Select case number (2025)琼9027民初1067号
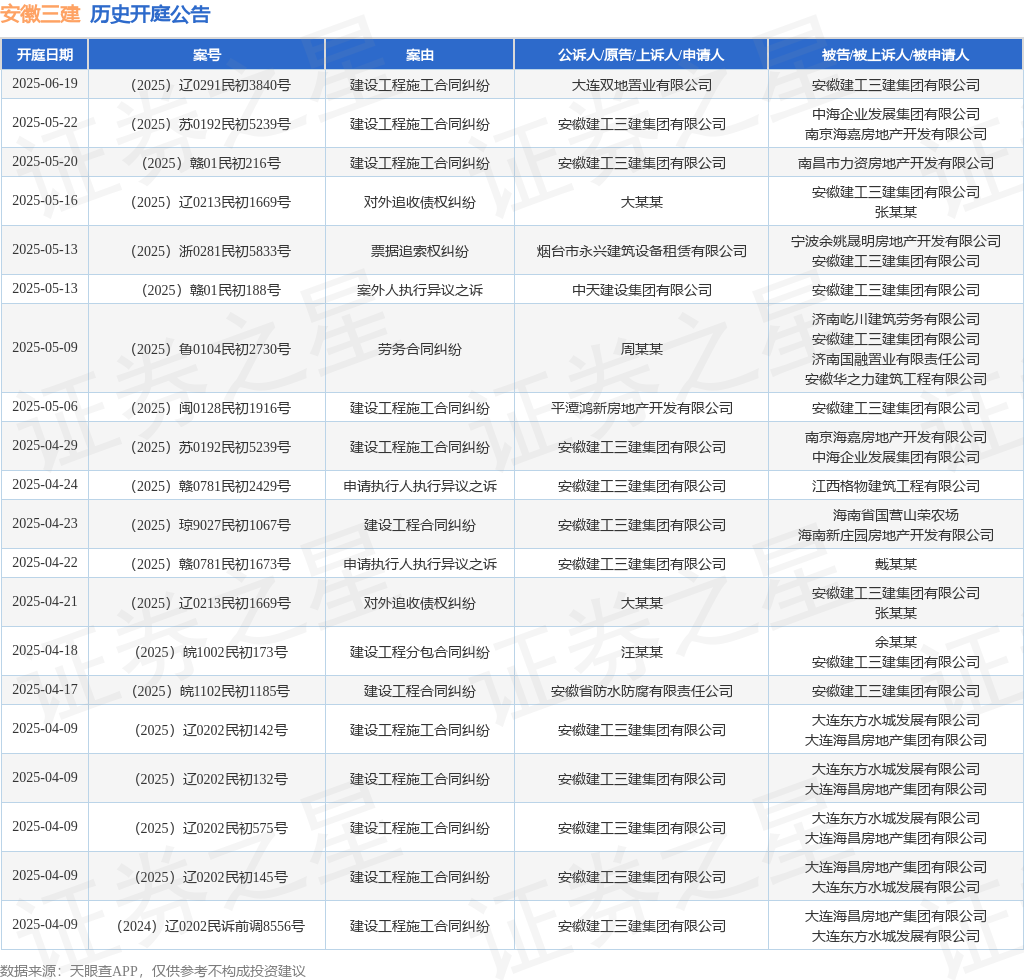The width and height of the screenshot is (1024, 980). (210, 525)
